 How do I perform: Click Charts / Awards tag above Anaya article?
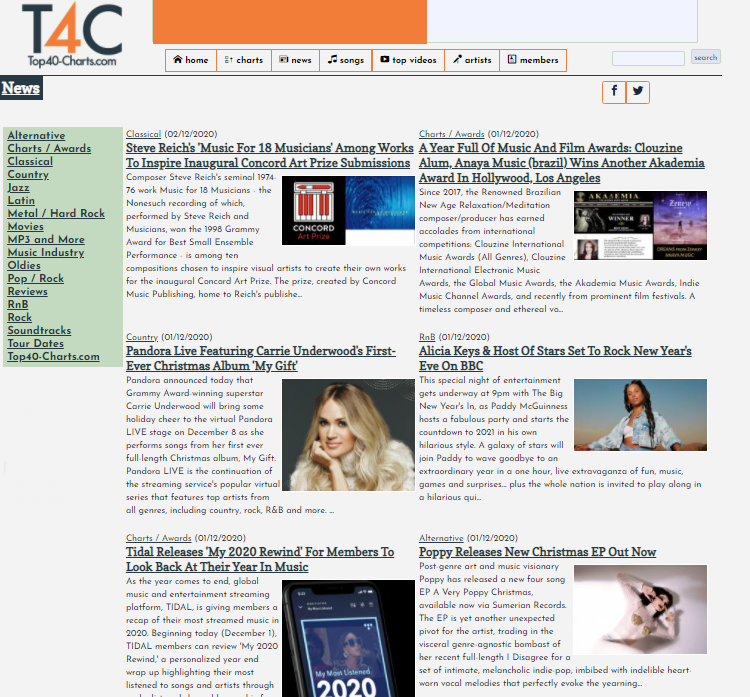coord(452,134)
